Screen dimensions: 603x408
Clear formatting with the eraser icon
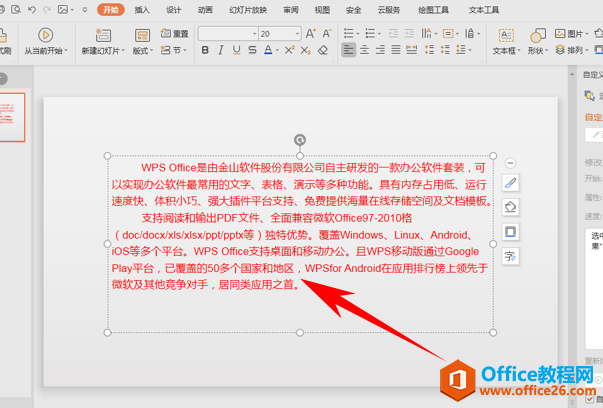pyautogui.click(x=324, y=50)
